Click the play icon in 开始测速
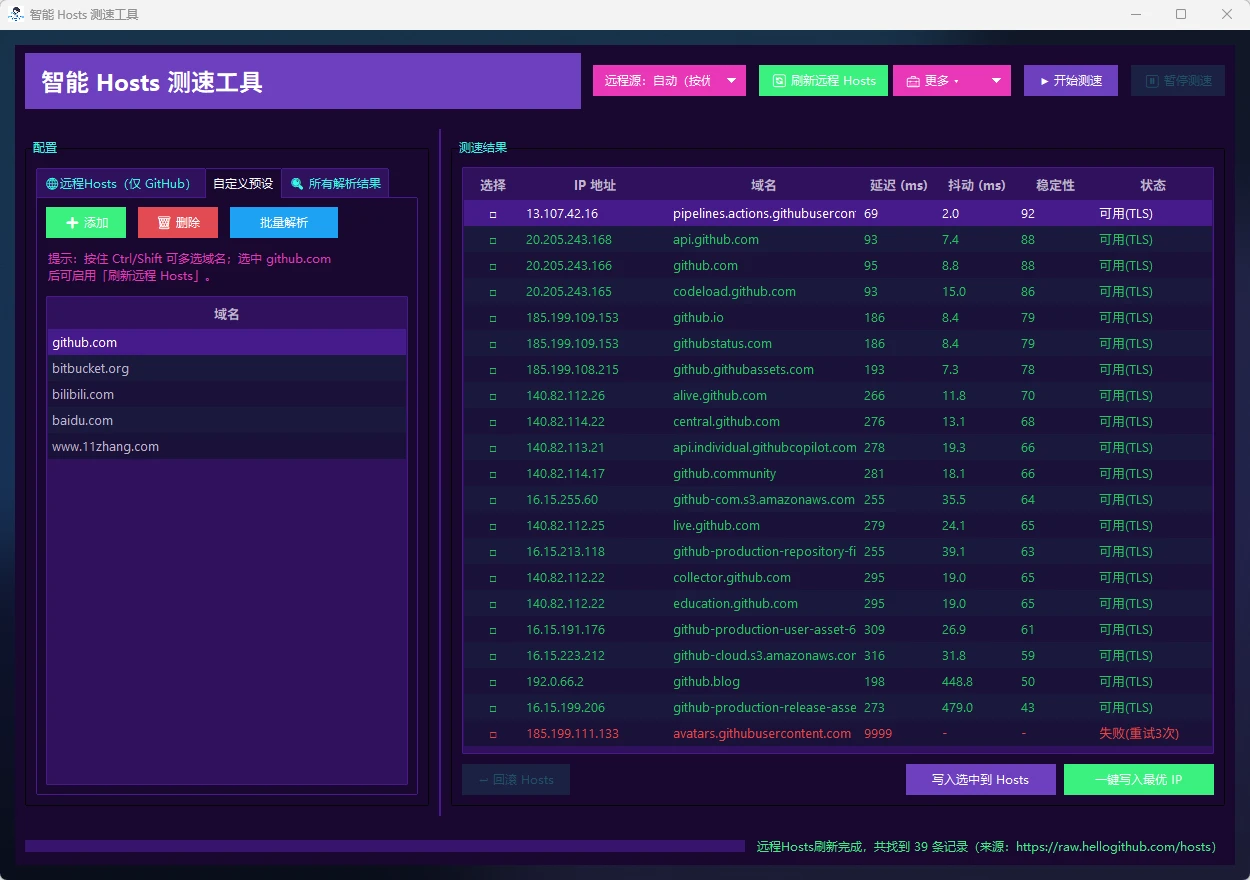The height and width of the screenshot is (880, 1250). pos(1044,81)
